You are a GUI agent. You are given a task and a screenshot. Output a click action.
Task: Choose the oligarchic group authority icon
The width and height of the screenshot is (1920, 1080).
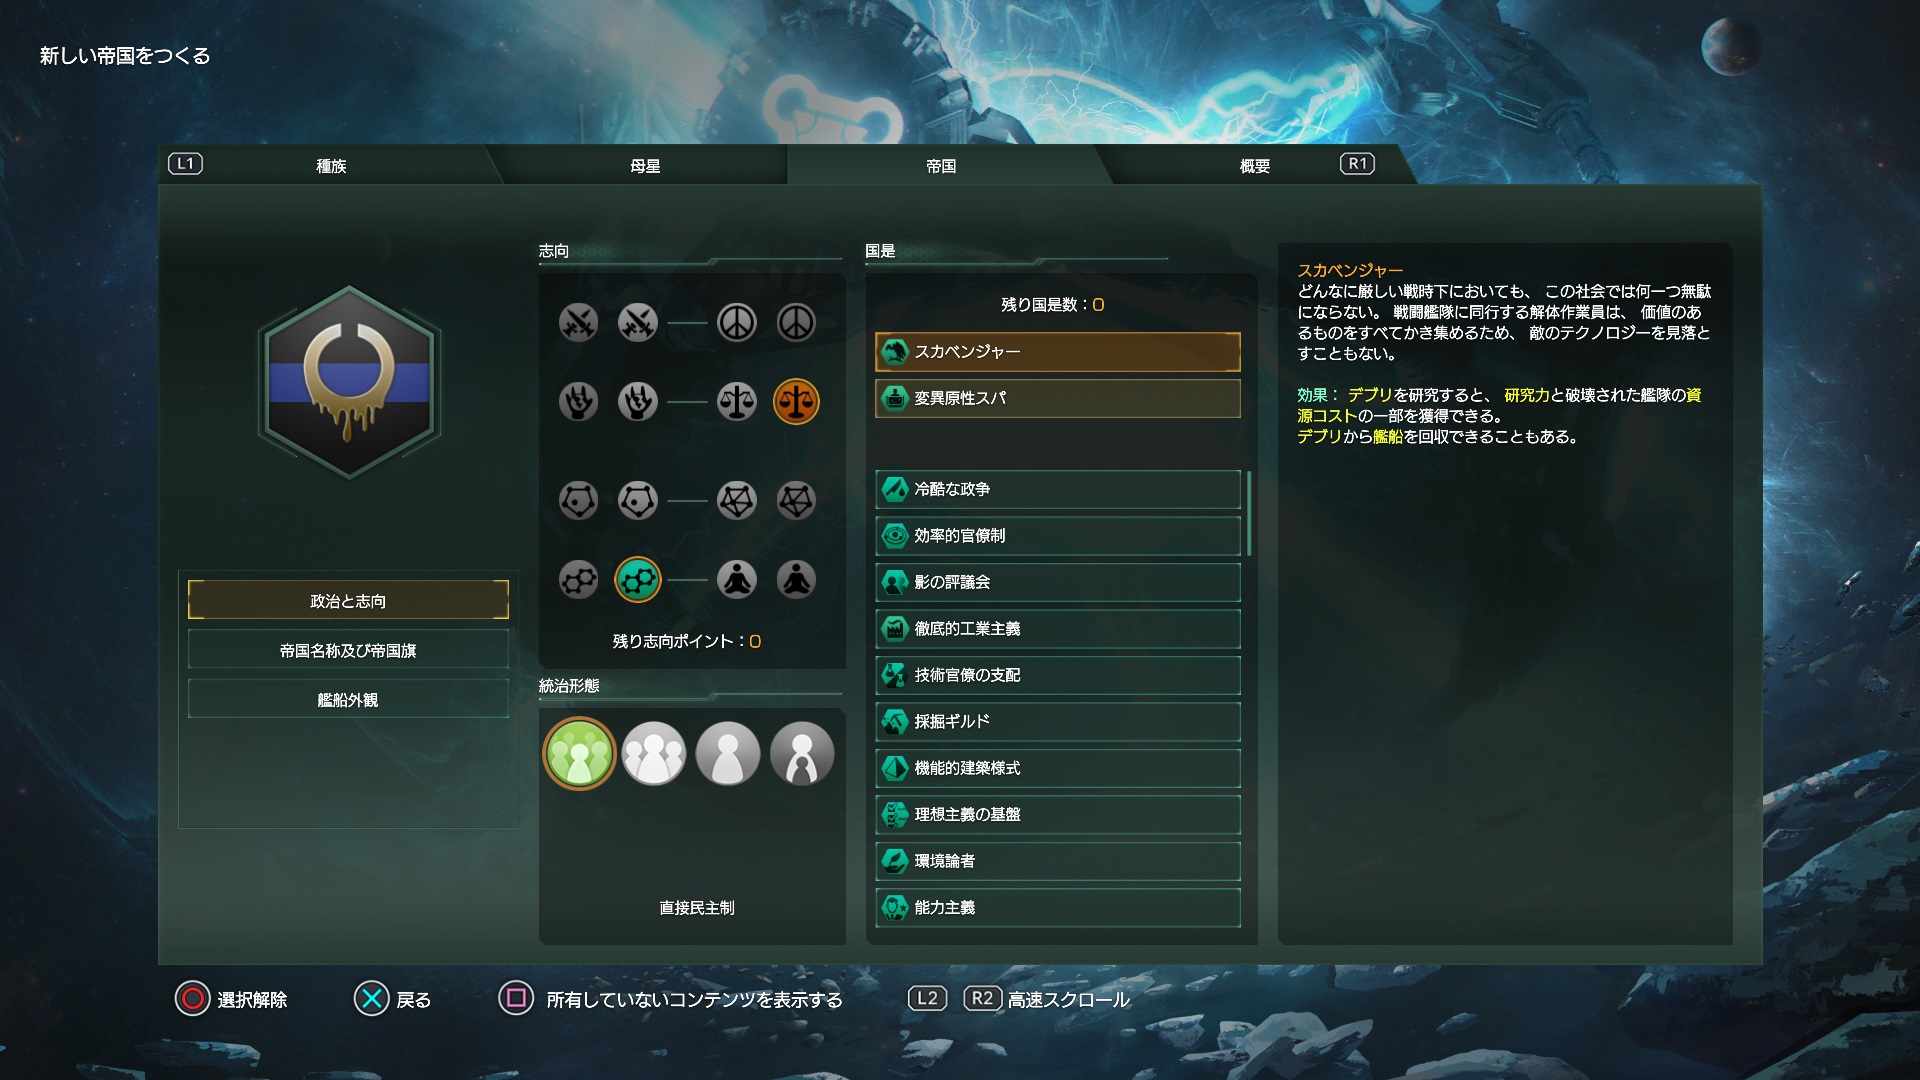click(654, 754)
